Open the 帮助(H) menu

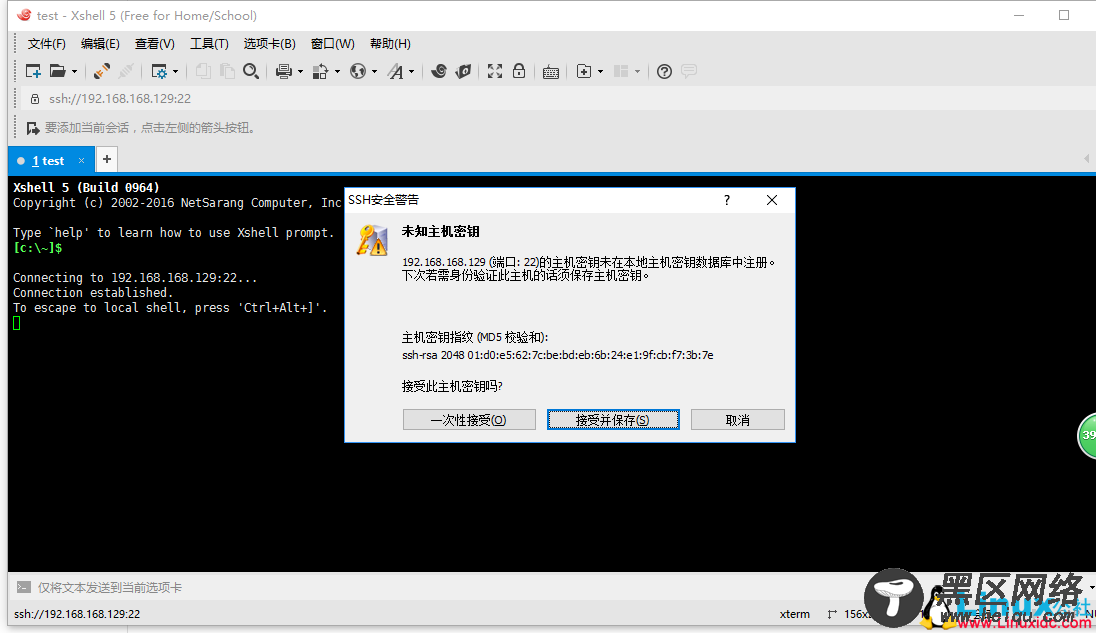(x=390, y=44)
